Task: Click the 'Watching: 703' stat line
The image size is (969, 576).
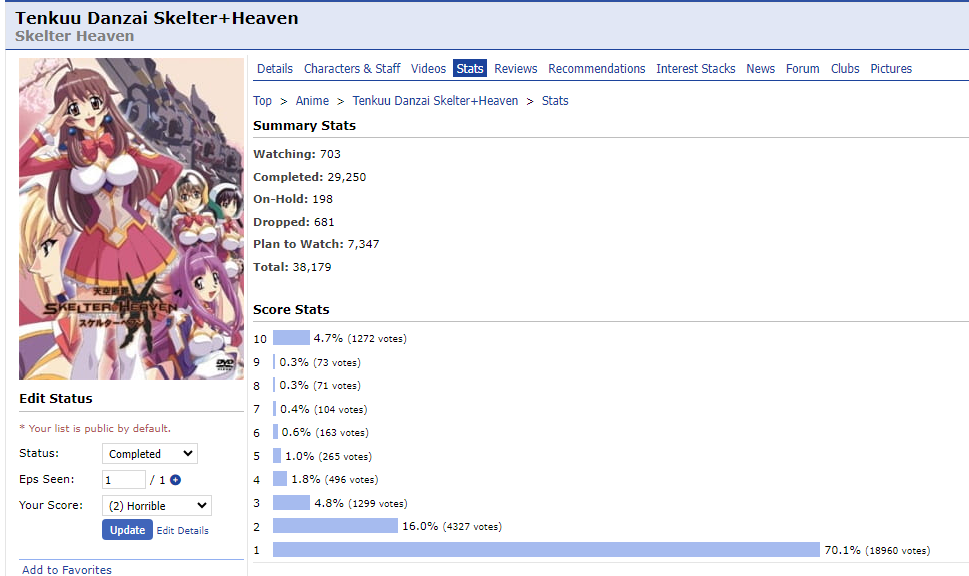Action: point(297,154)
